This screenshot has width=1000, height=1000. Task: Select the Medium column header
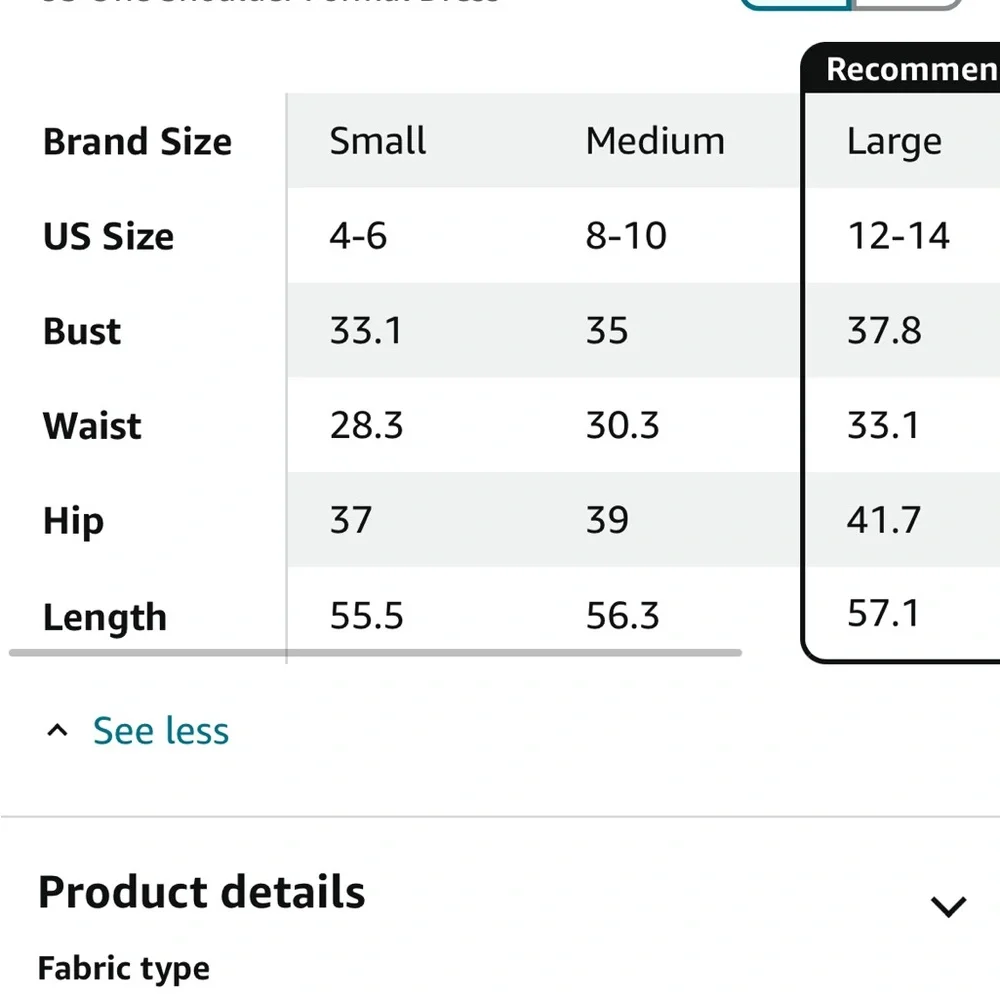pyautogui.click(x=655, y=141)
